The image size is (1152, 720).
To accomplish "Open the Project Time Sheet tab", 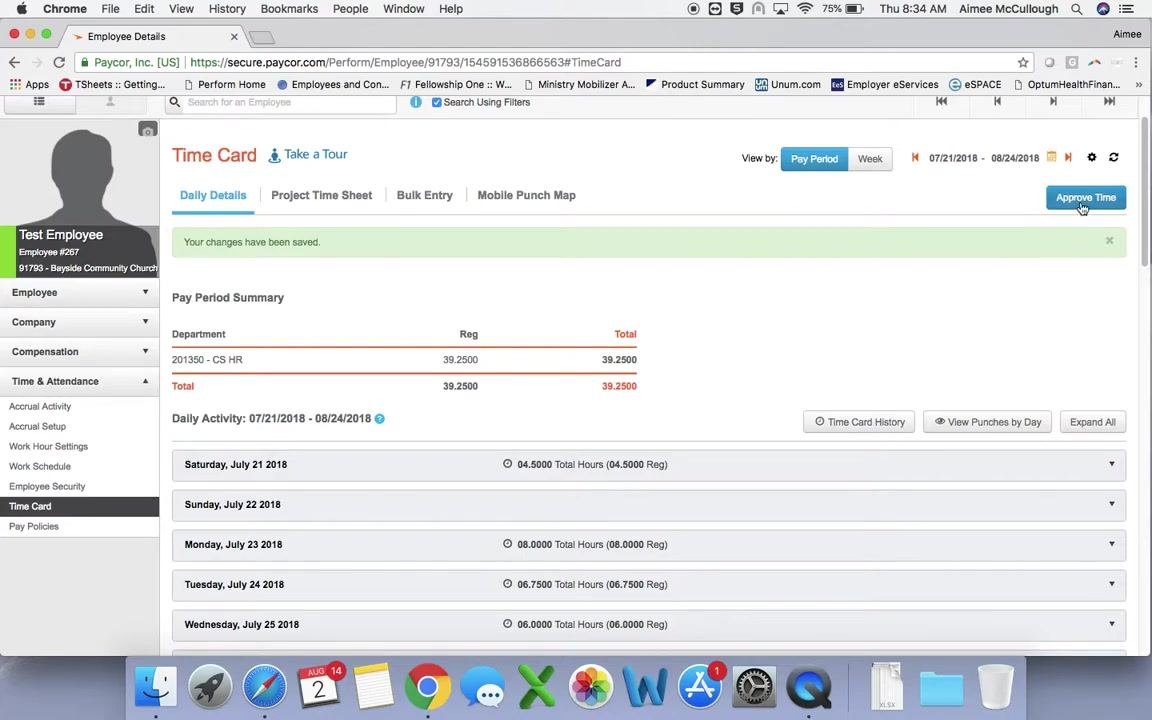I will pos(322,195).
